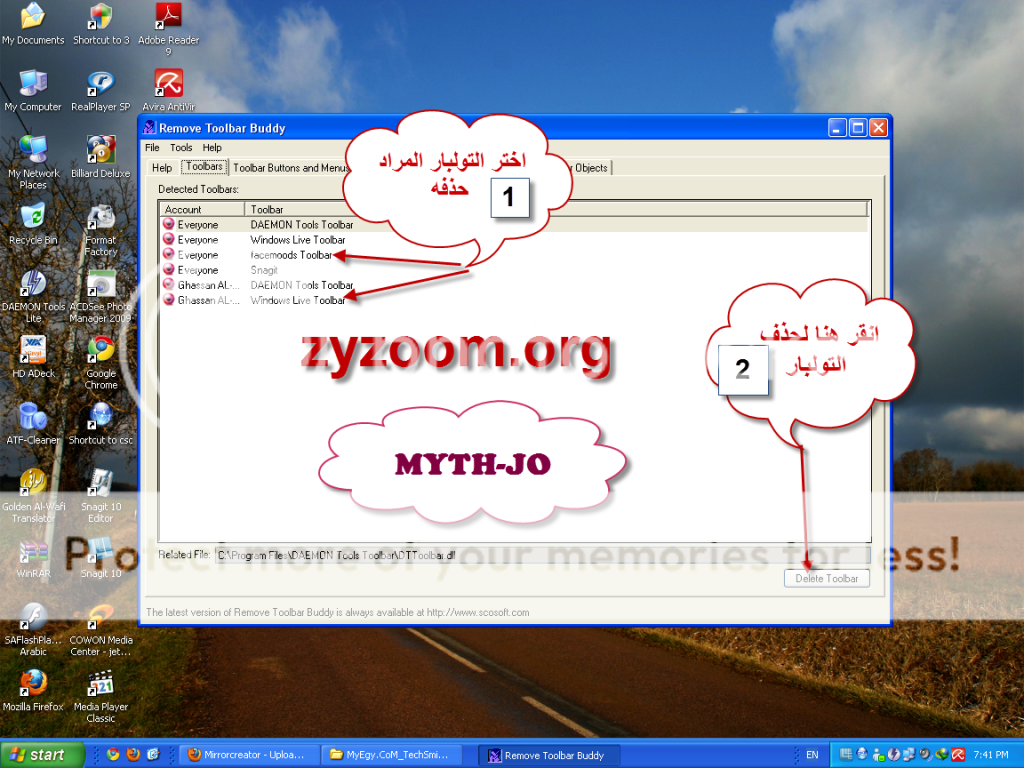The height and width of the screenshot is (768, 1024).
Task: Launch Golden Al-Wafi Translator shortcut
Action: point(33,496)
